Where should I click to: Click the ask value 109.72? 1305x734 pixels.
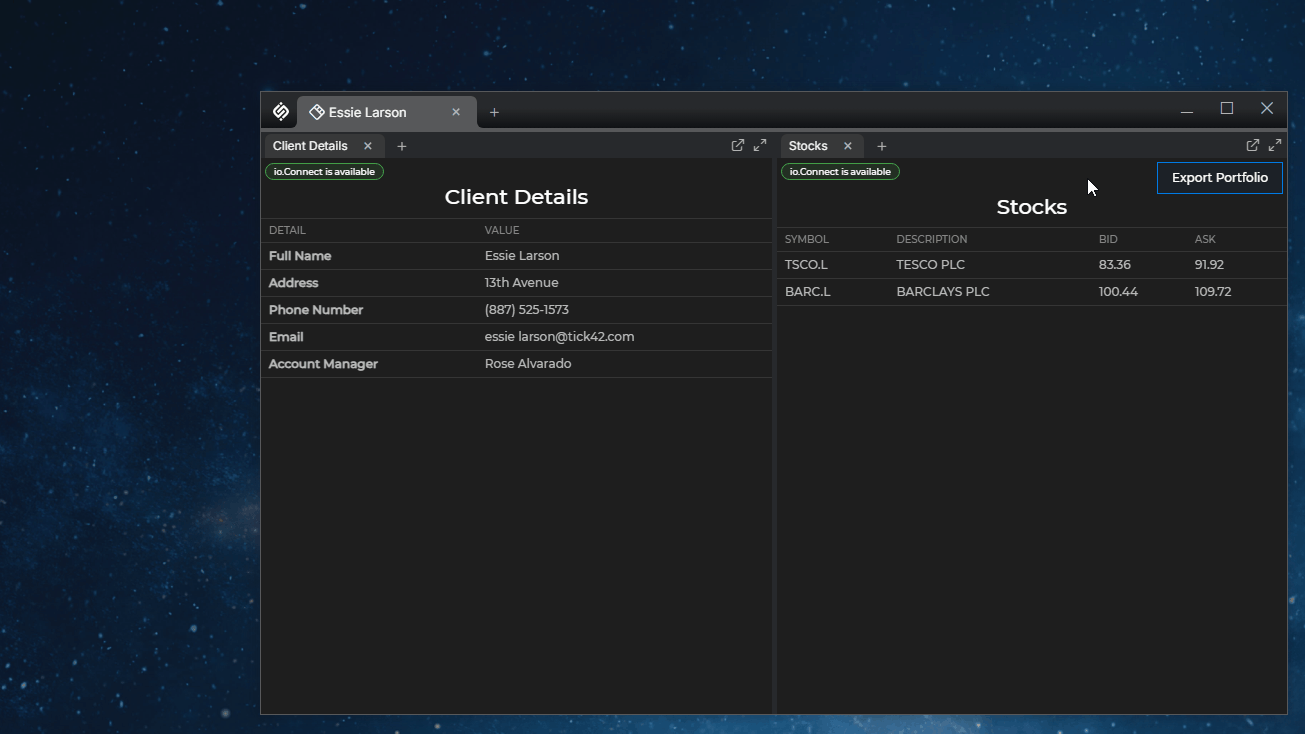click(x=1213, y=292)
